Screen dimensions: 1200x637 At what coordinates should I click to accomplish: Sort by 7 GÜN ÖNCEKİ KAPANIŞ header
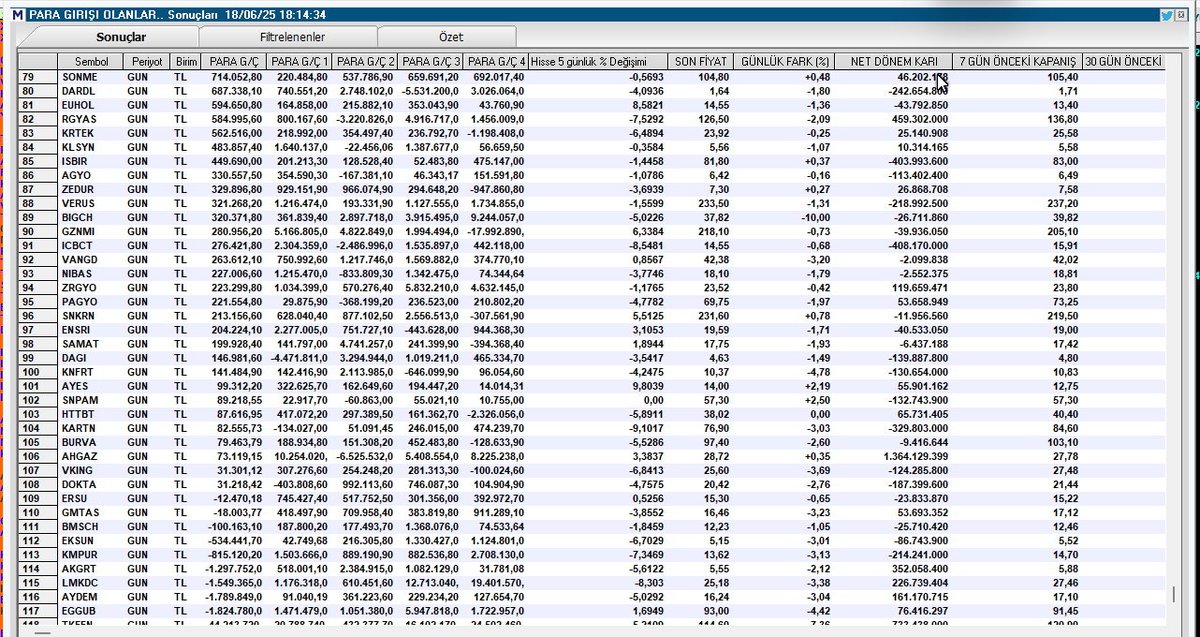pyautogui.click(x=1016, y=61)
